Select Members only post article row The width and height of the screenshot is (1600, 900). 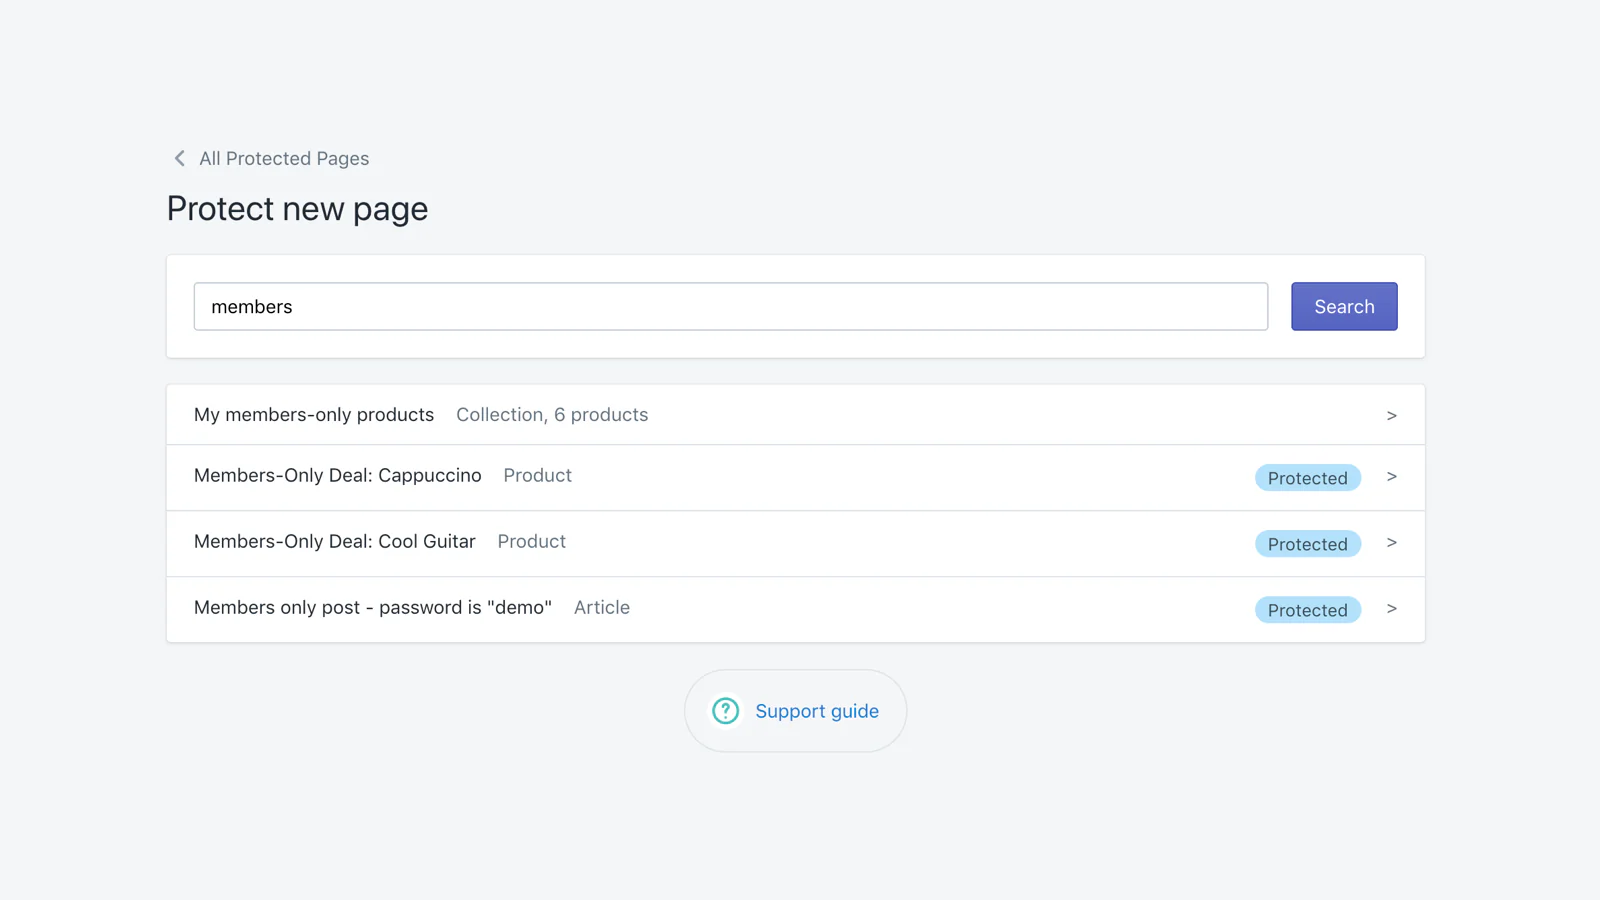[x=795, y=609]
